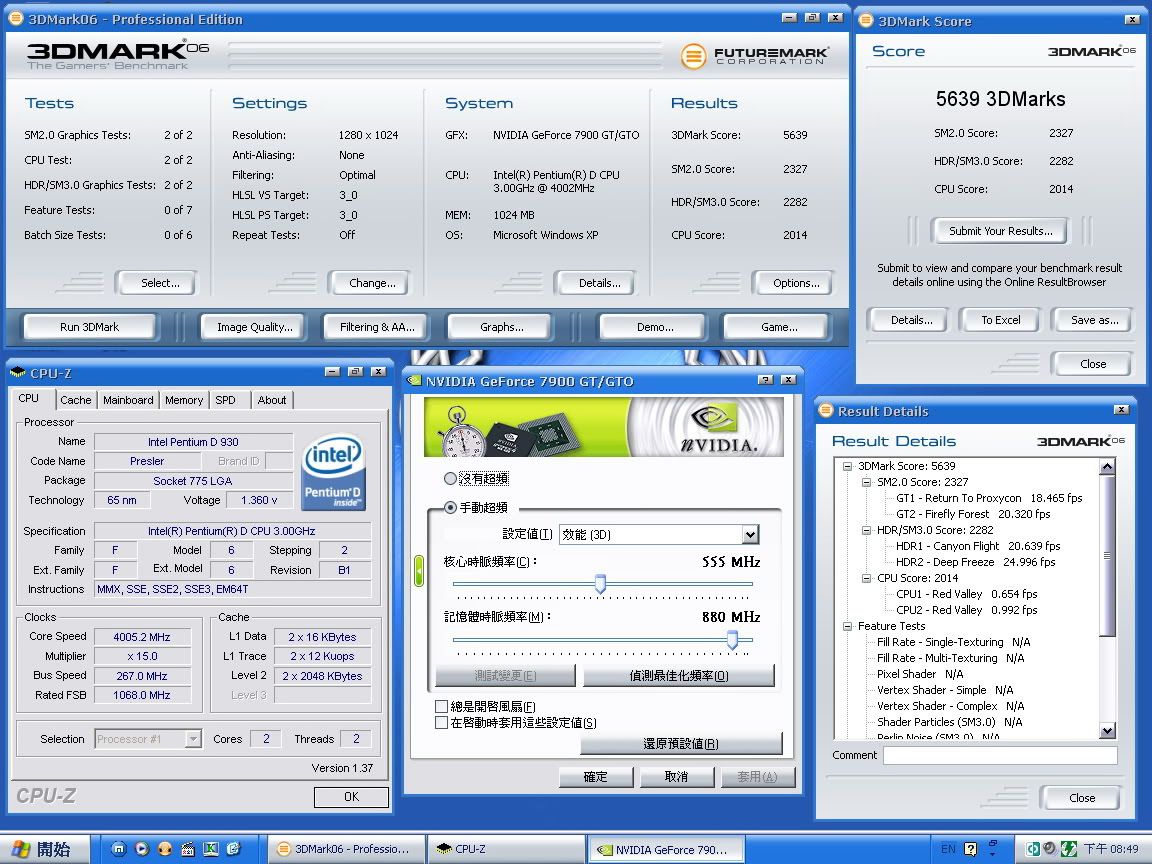Click the Futuremark Corporation logo
Viewport: 1152px width, 864px height.
click(x=755, y=56)
